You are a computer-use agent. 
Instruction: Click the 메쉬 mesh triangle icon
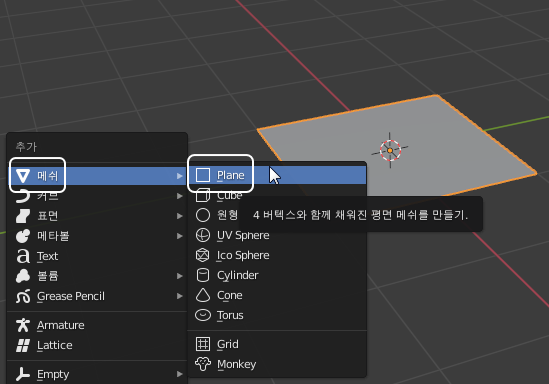(23, 176)
